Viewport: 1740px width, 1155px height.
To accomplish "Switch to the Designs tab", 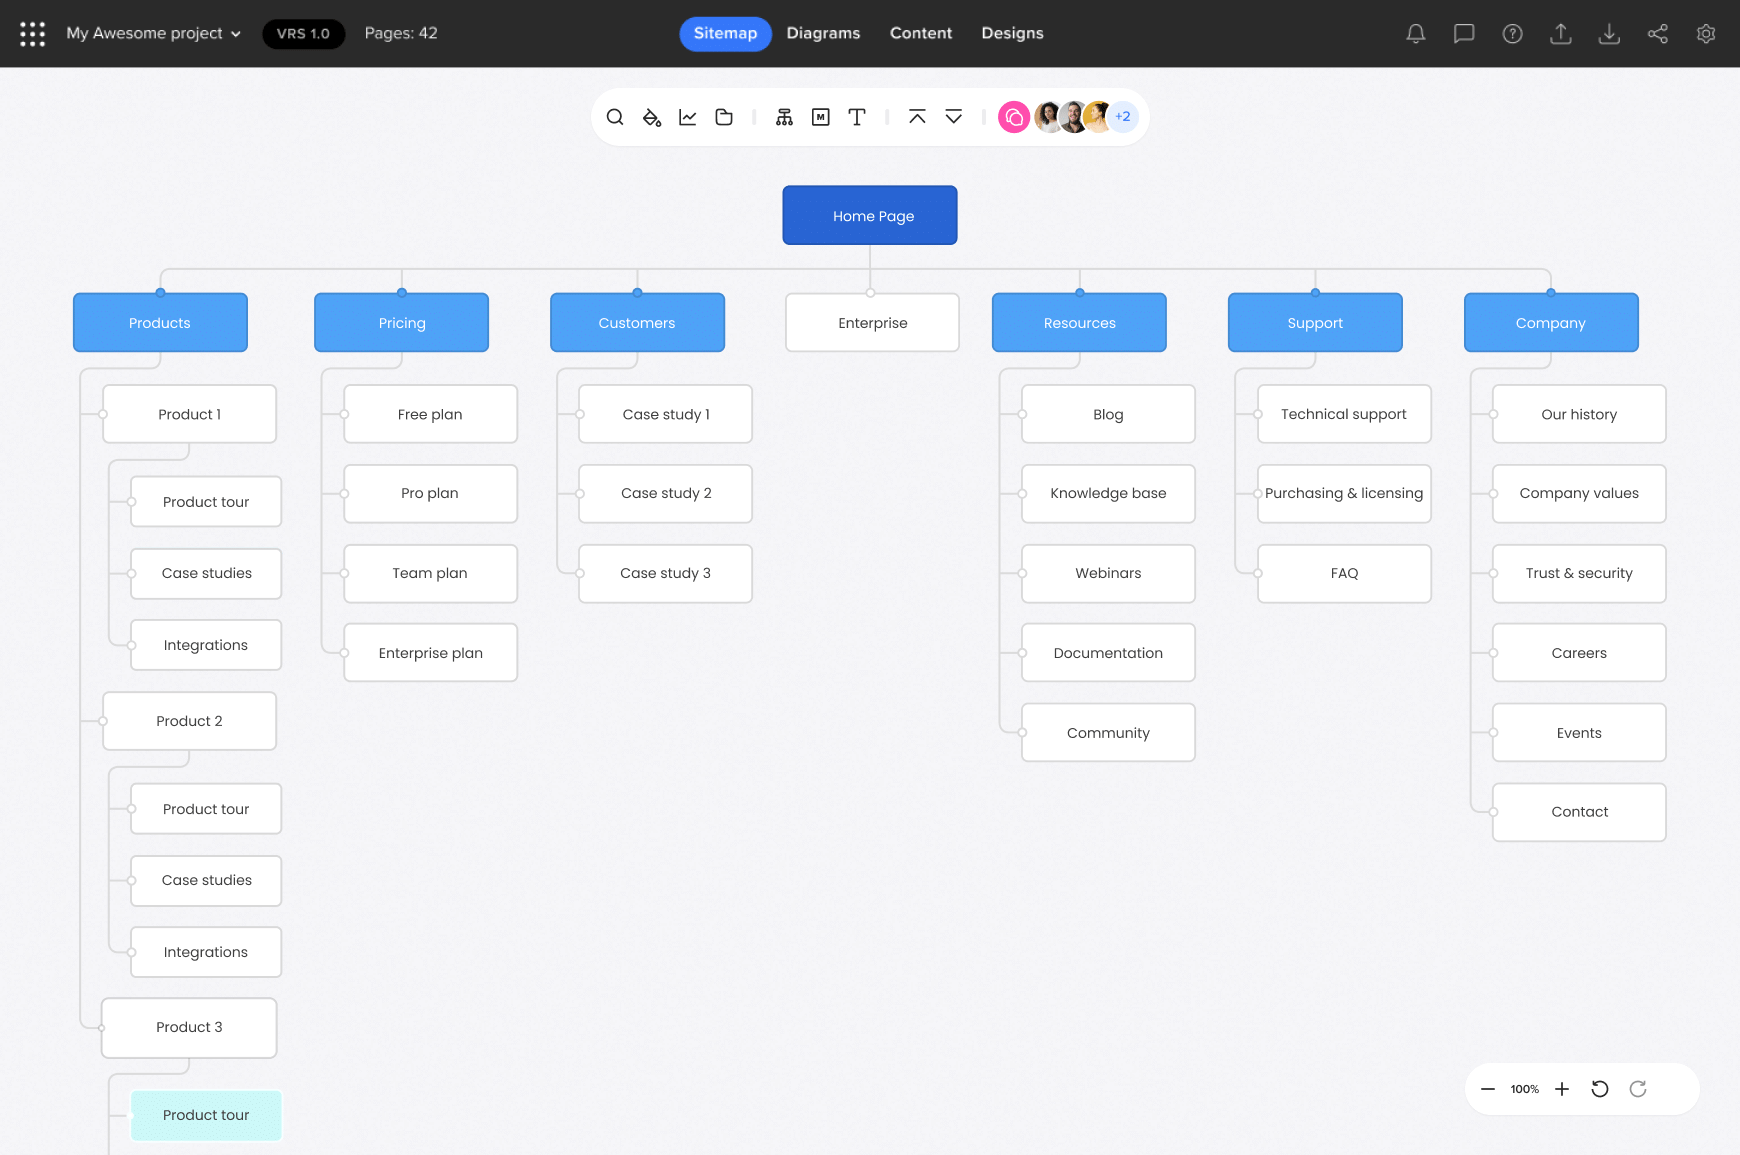I will pyautogui.click(x=1012, y=34).
